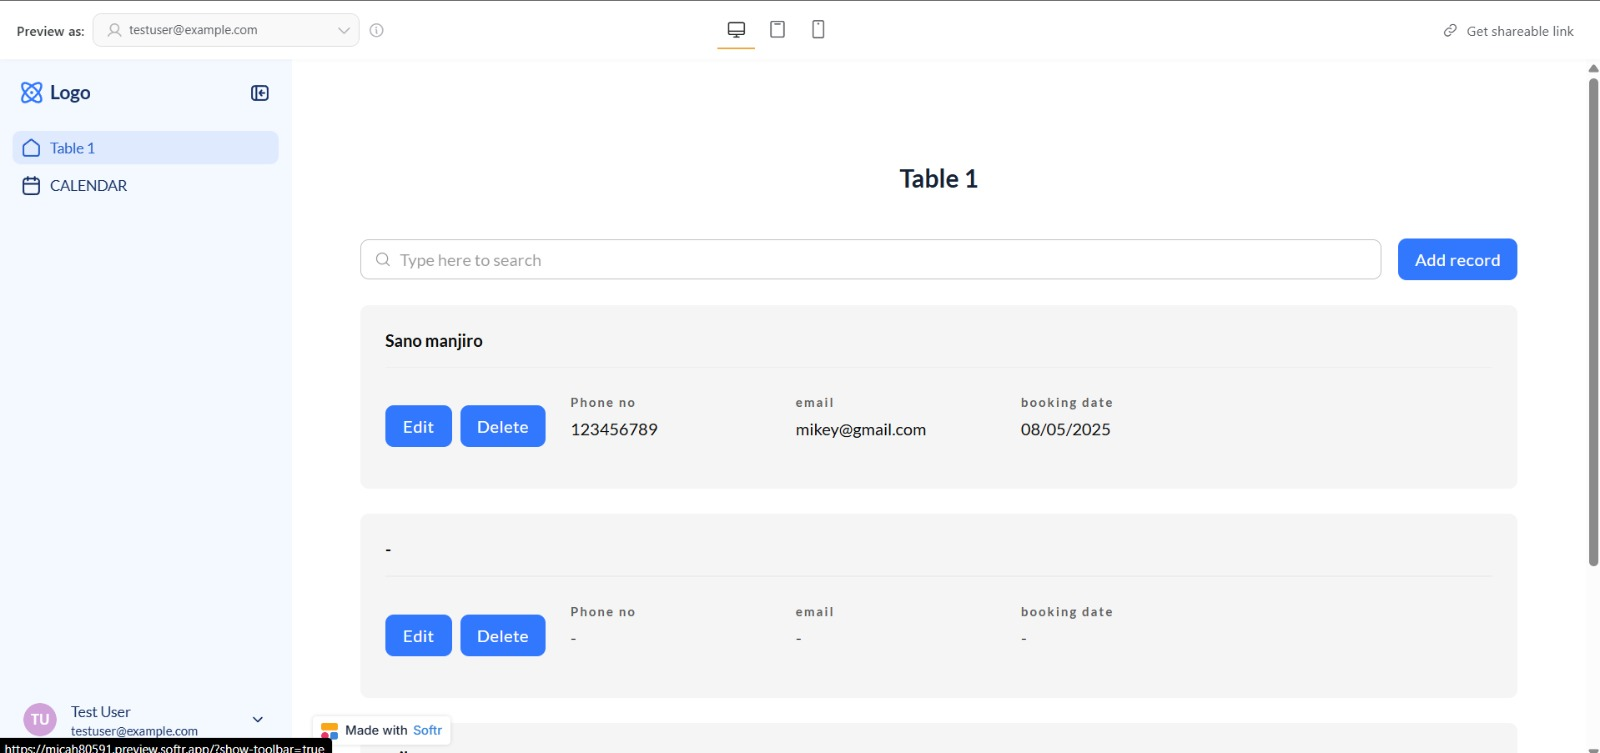The width and height of the screenshot is (1600, 753).
Task: Click the calendar icon in the sidebar
Action: [x=31, y=186]
